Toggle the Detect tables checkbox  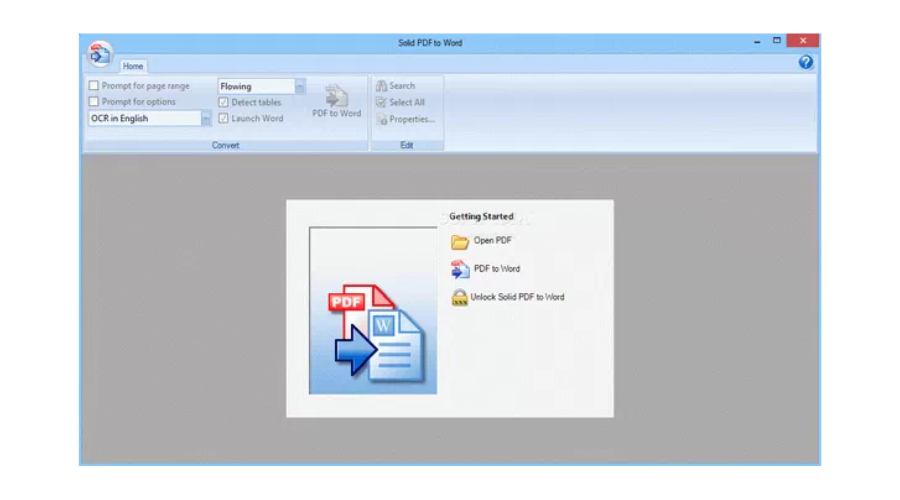pyautogui.click(x=223, y=102)
